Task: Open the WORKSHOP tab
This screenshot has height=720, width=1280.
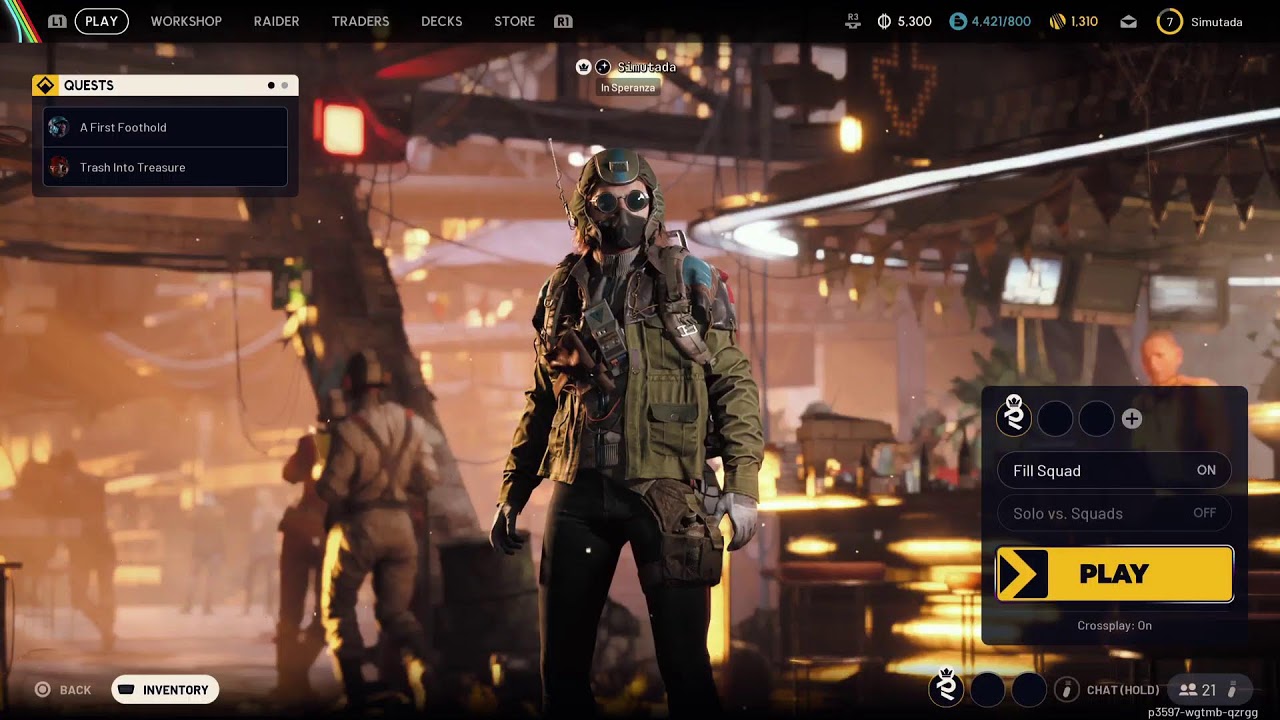Action: pyautogui.click(x=186, y=21)
